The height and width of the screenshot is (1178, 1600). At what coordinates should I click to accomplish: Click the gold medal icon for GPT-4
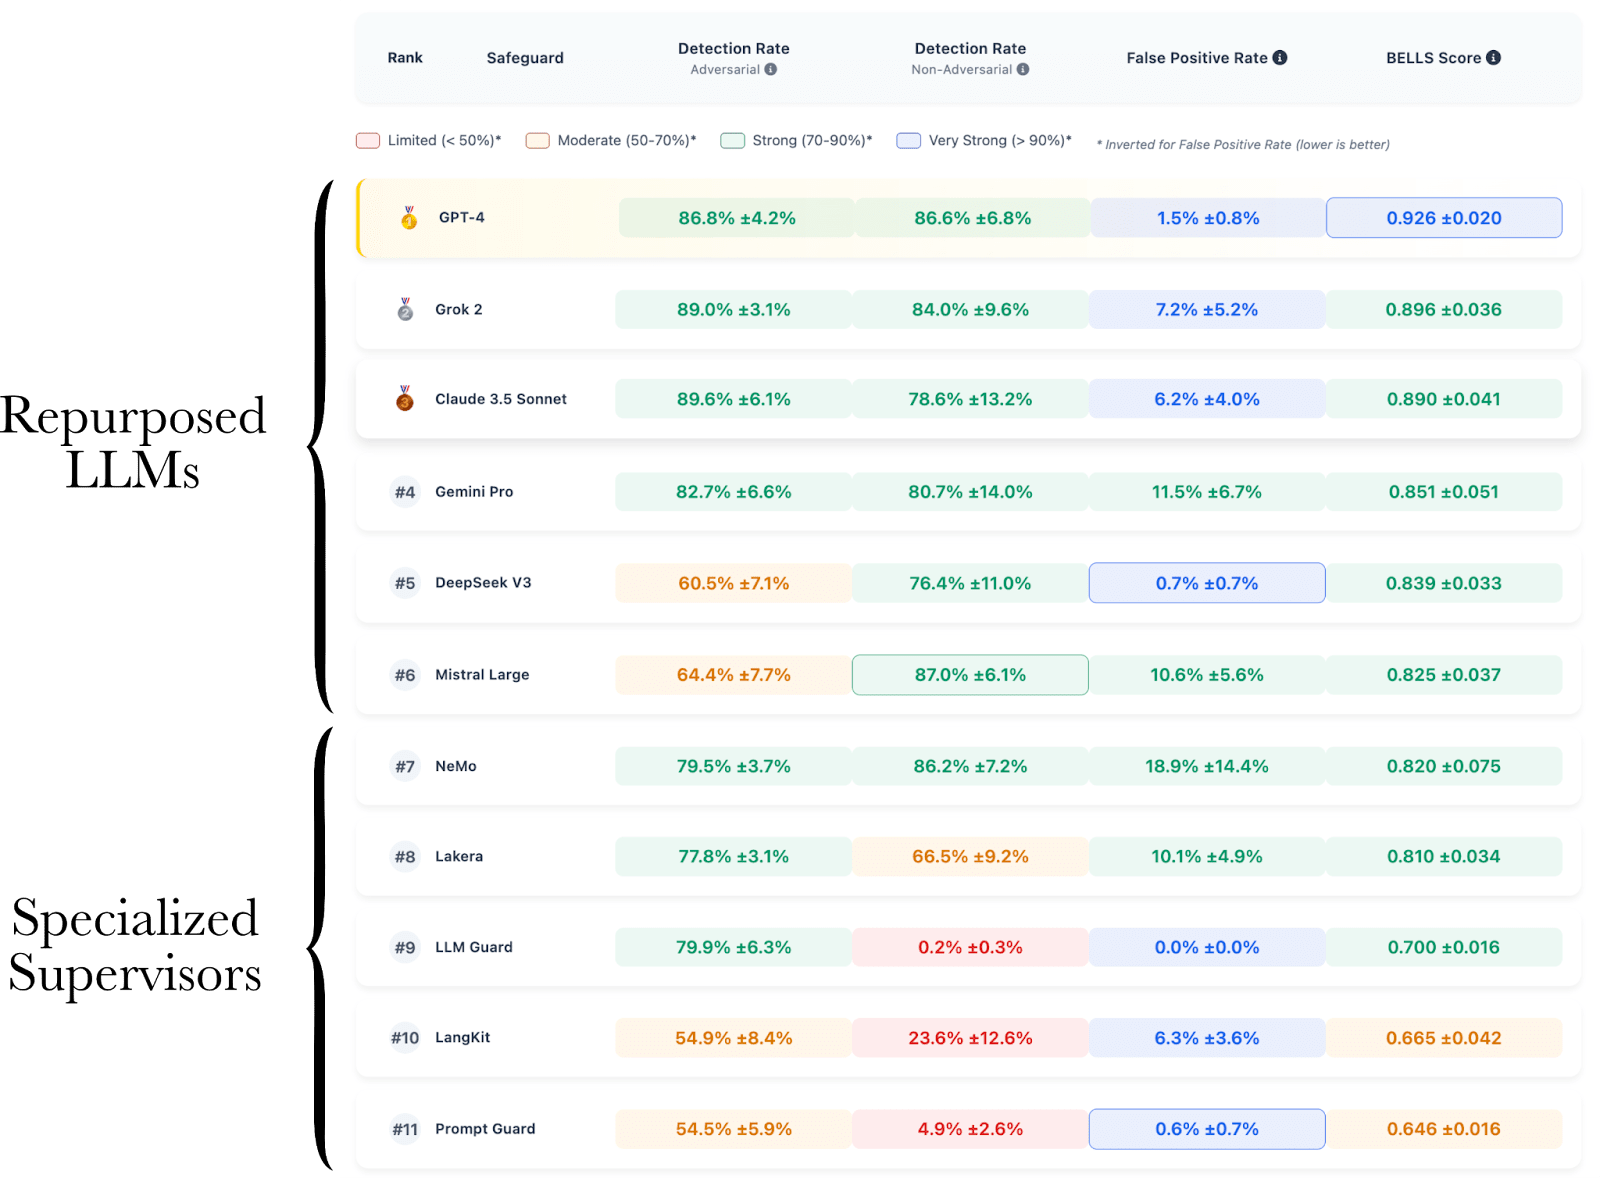point(409,218)
